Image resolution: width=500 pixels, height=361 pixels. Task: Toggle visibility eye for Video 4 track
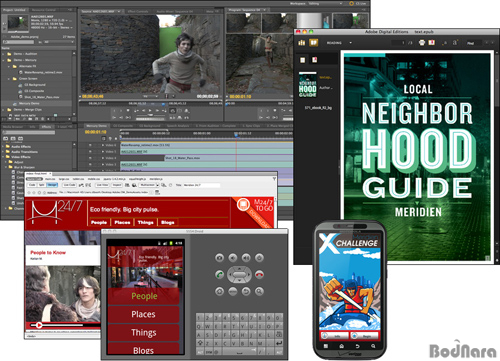pyautogui.click(x=90, y=158)
